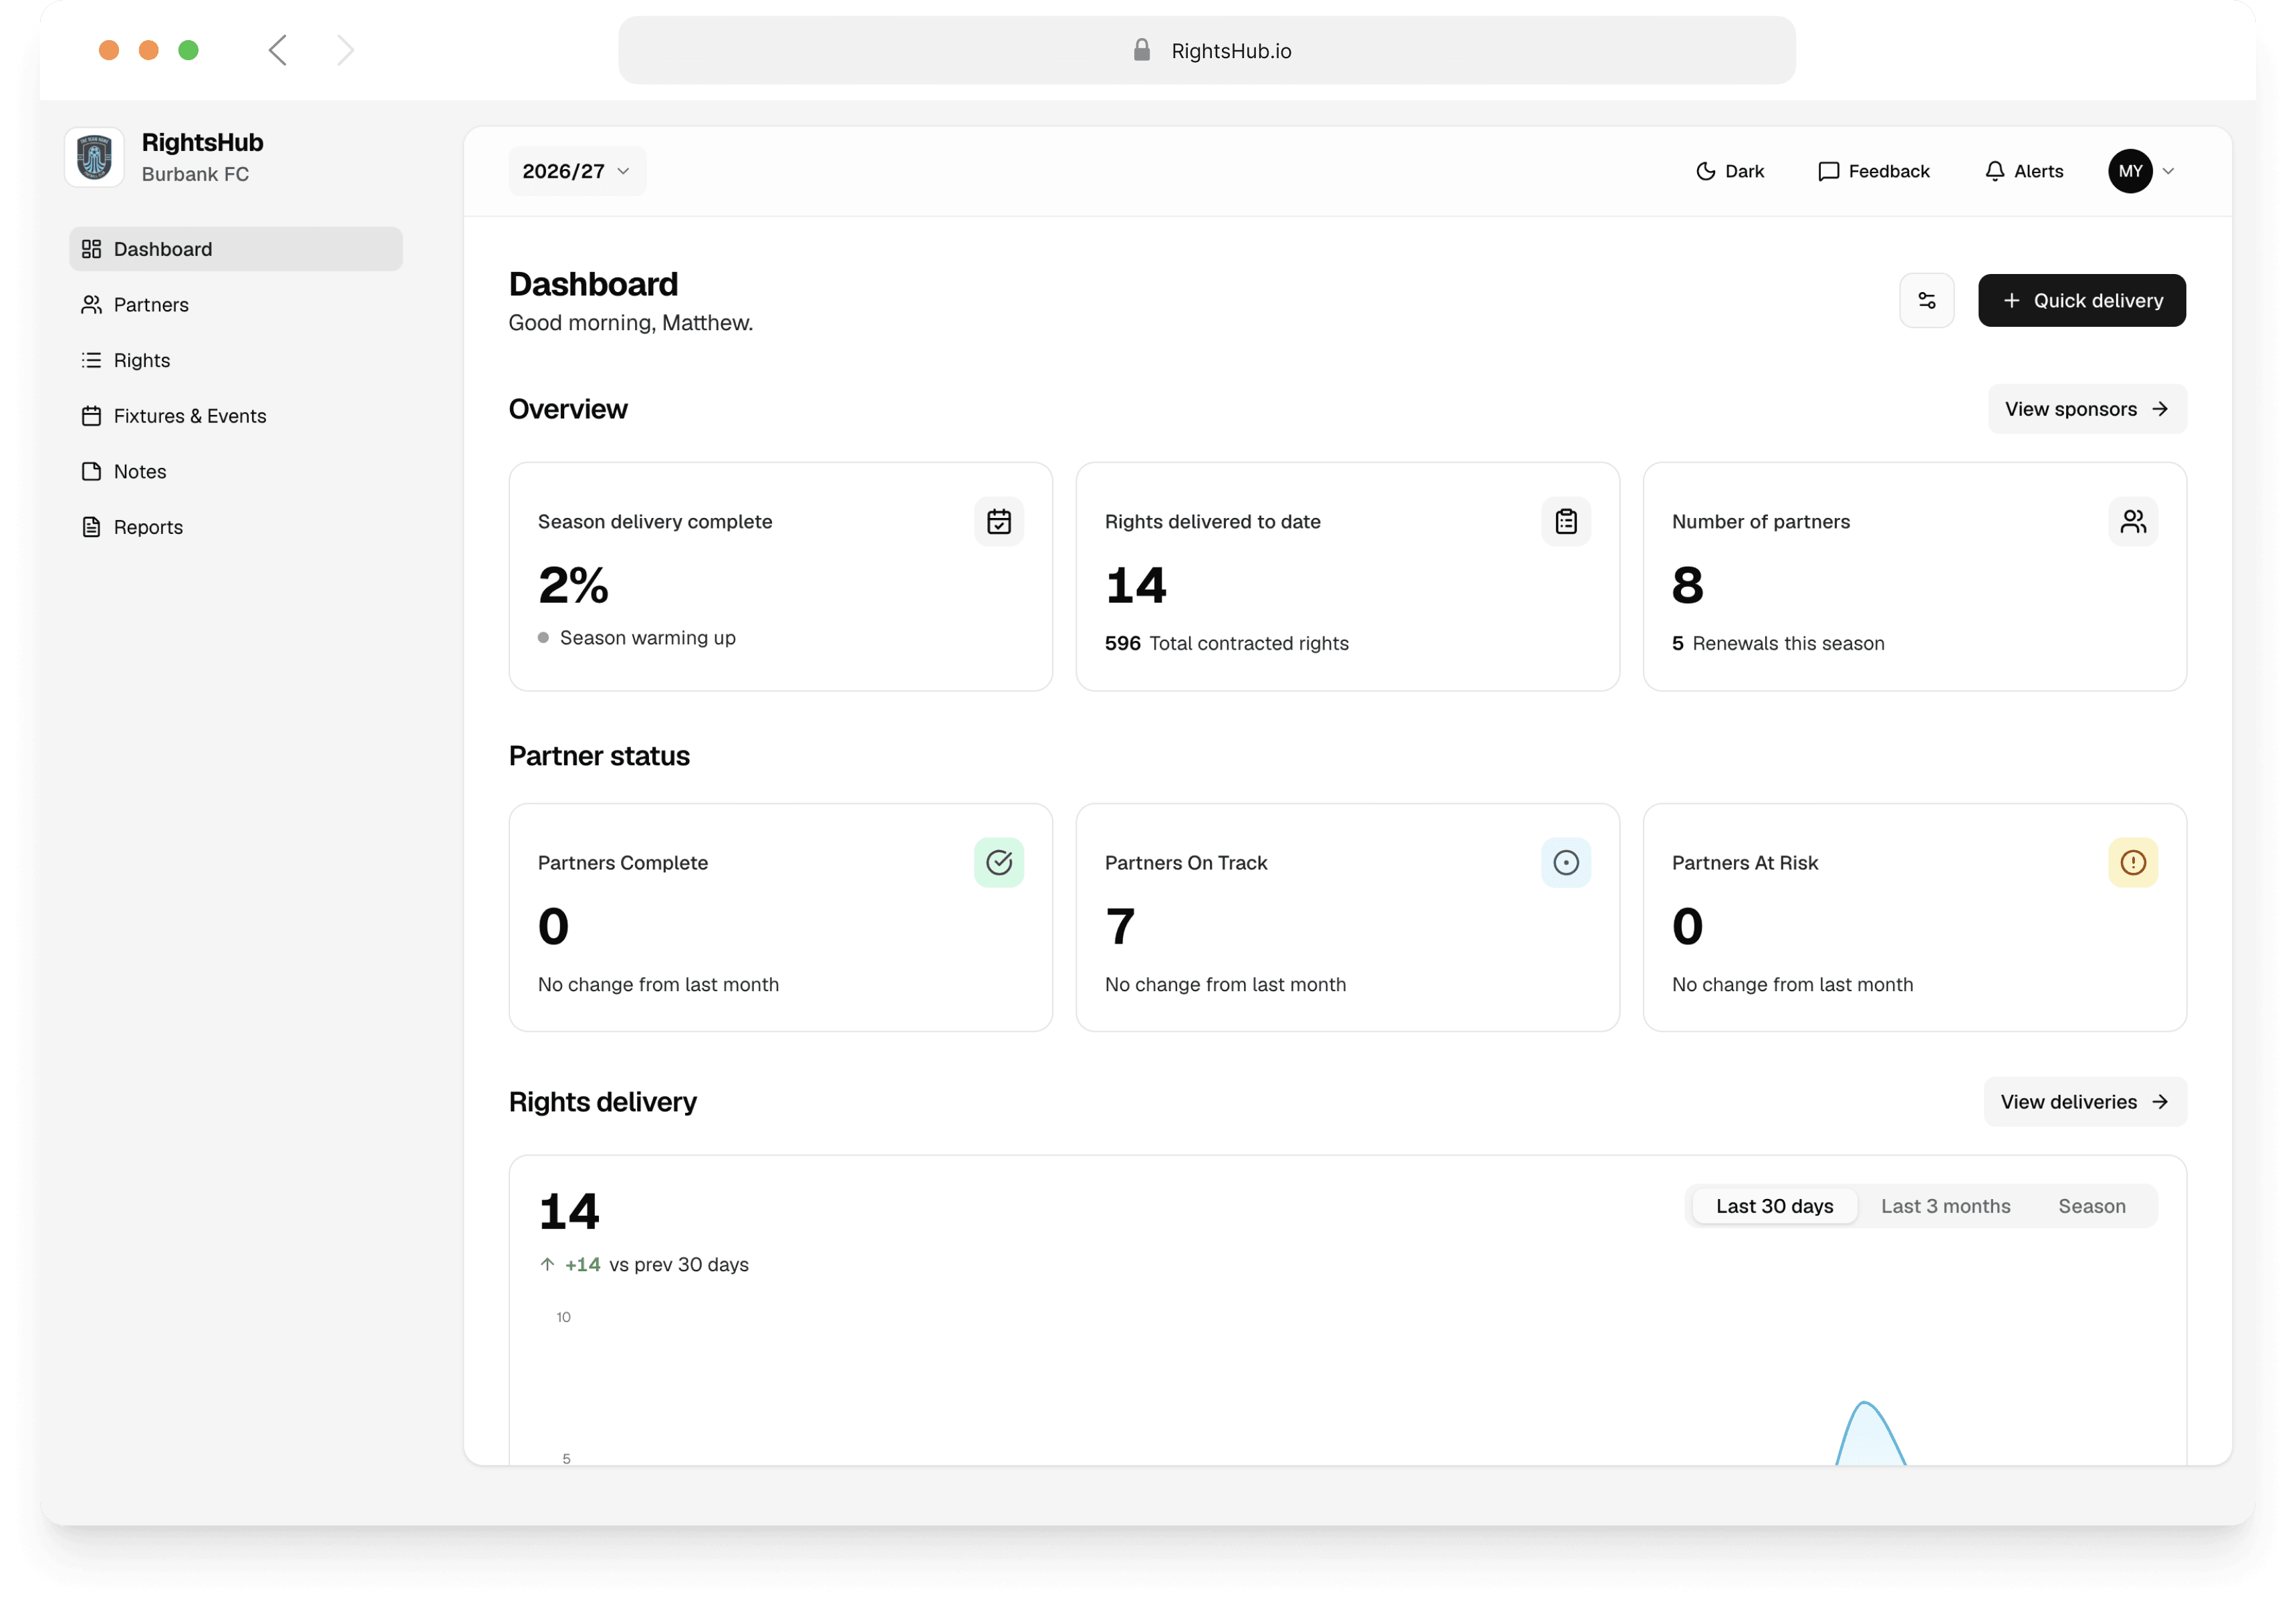This screenshot has height=1606, width=2296.
Task: Navigate to Fixtures & Events
Action: click(x=235, y=416)
